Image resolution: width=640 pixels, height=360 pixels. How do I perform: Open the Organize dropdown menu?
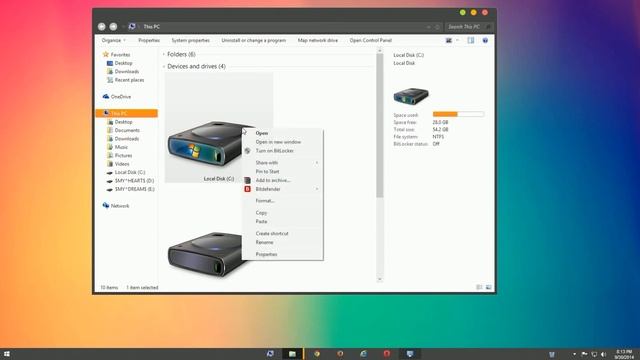113,40
